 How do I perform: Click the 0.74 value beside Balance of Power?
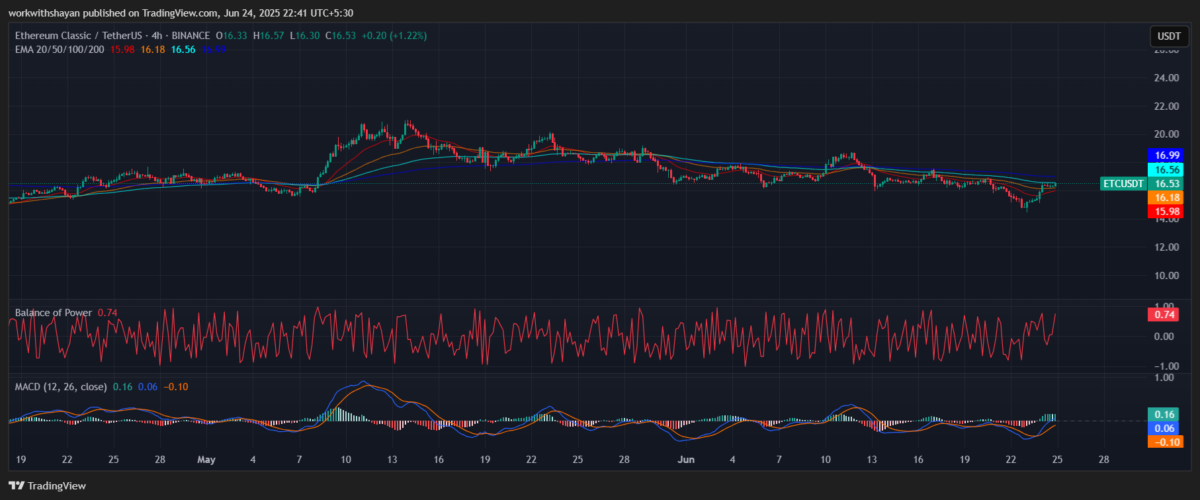tap(107, 313)
